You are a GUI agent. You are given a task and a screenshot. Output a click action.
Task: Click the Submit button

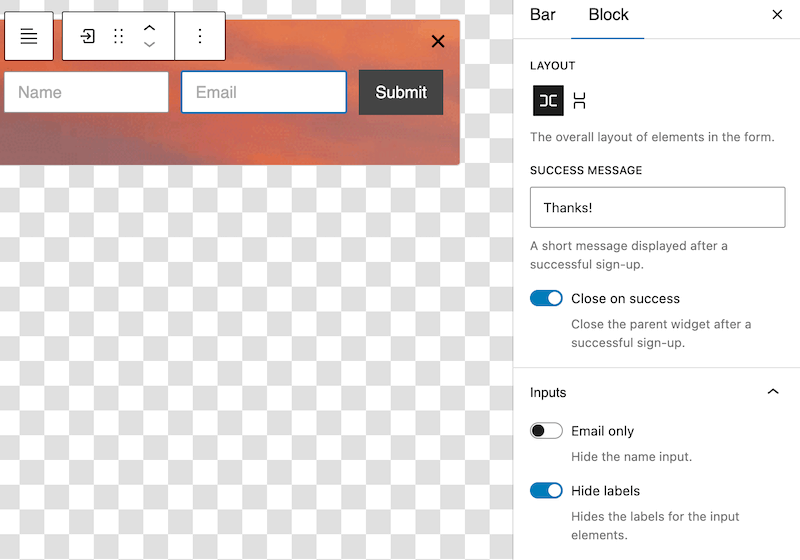pyautogui.click(x=401, y=92)
